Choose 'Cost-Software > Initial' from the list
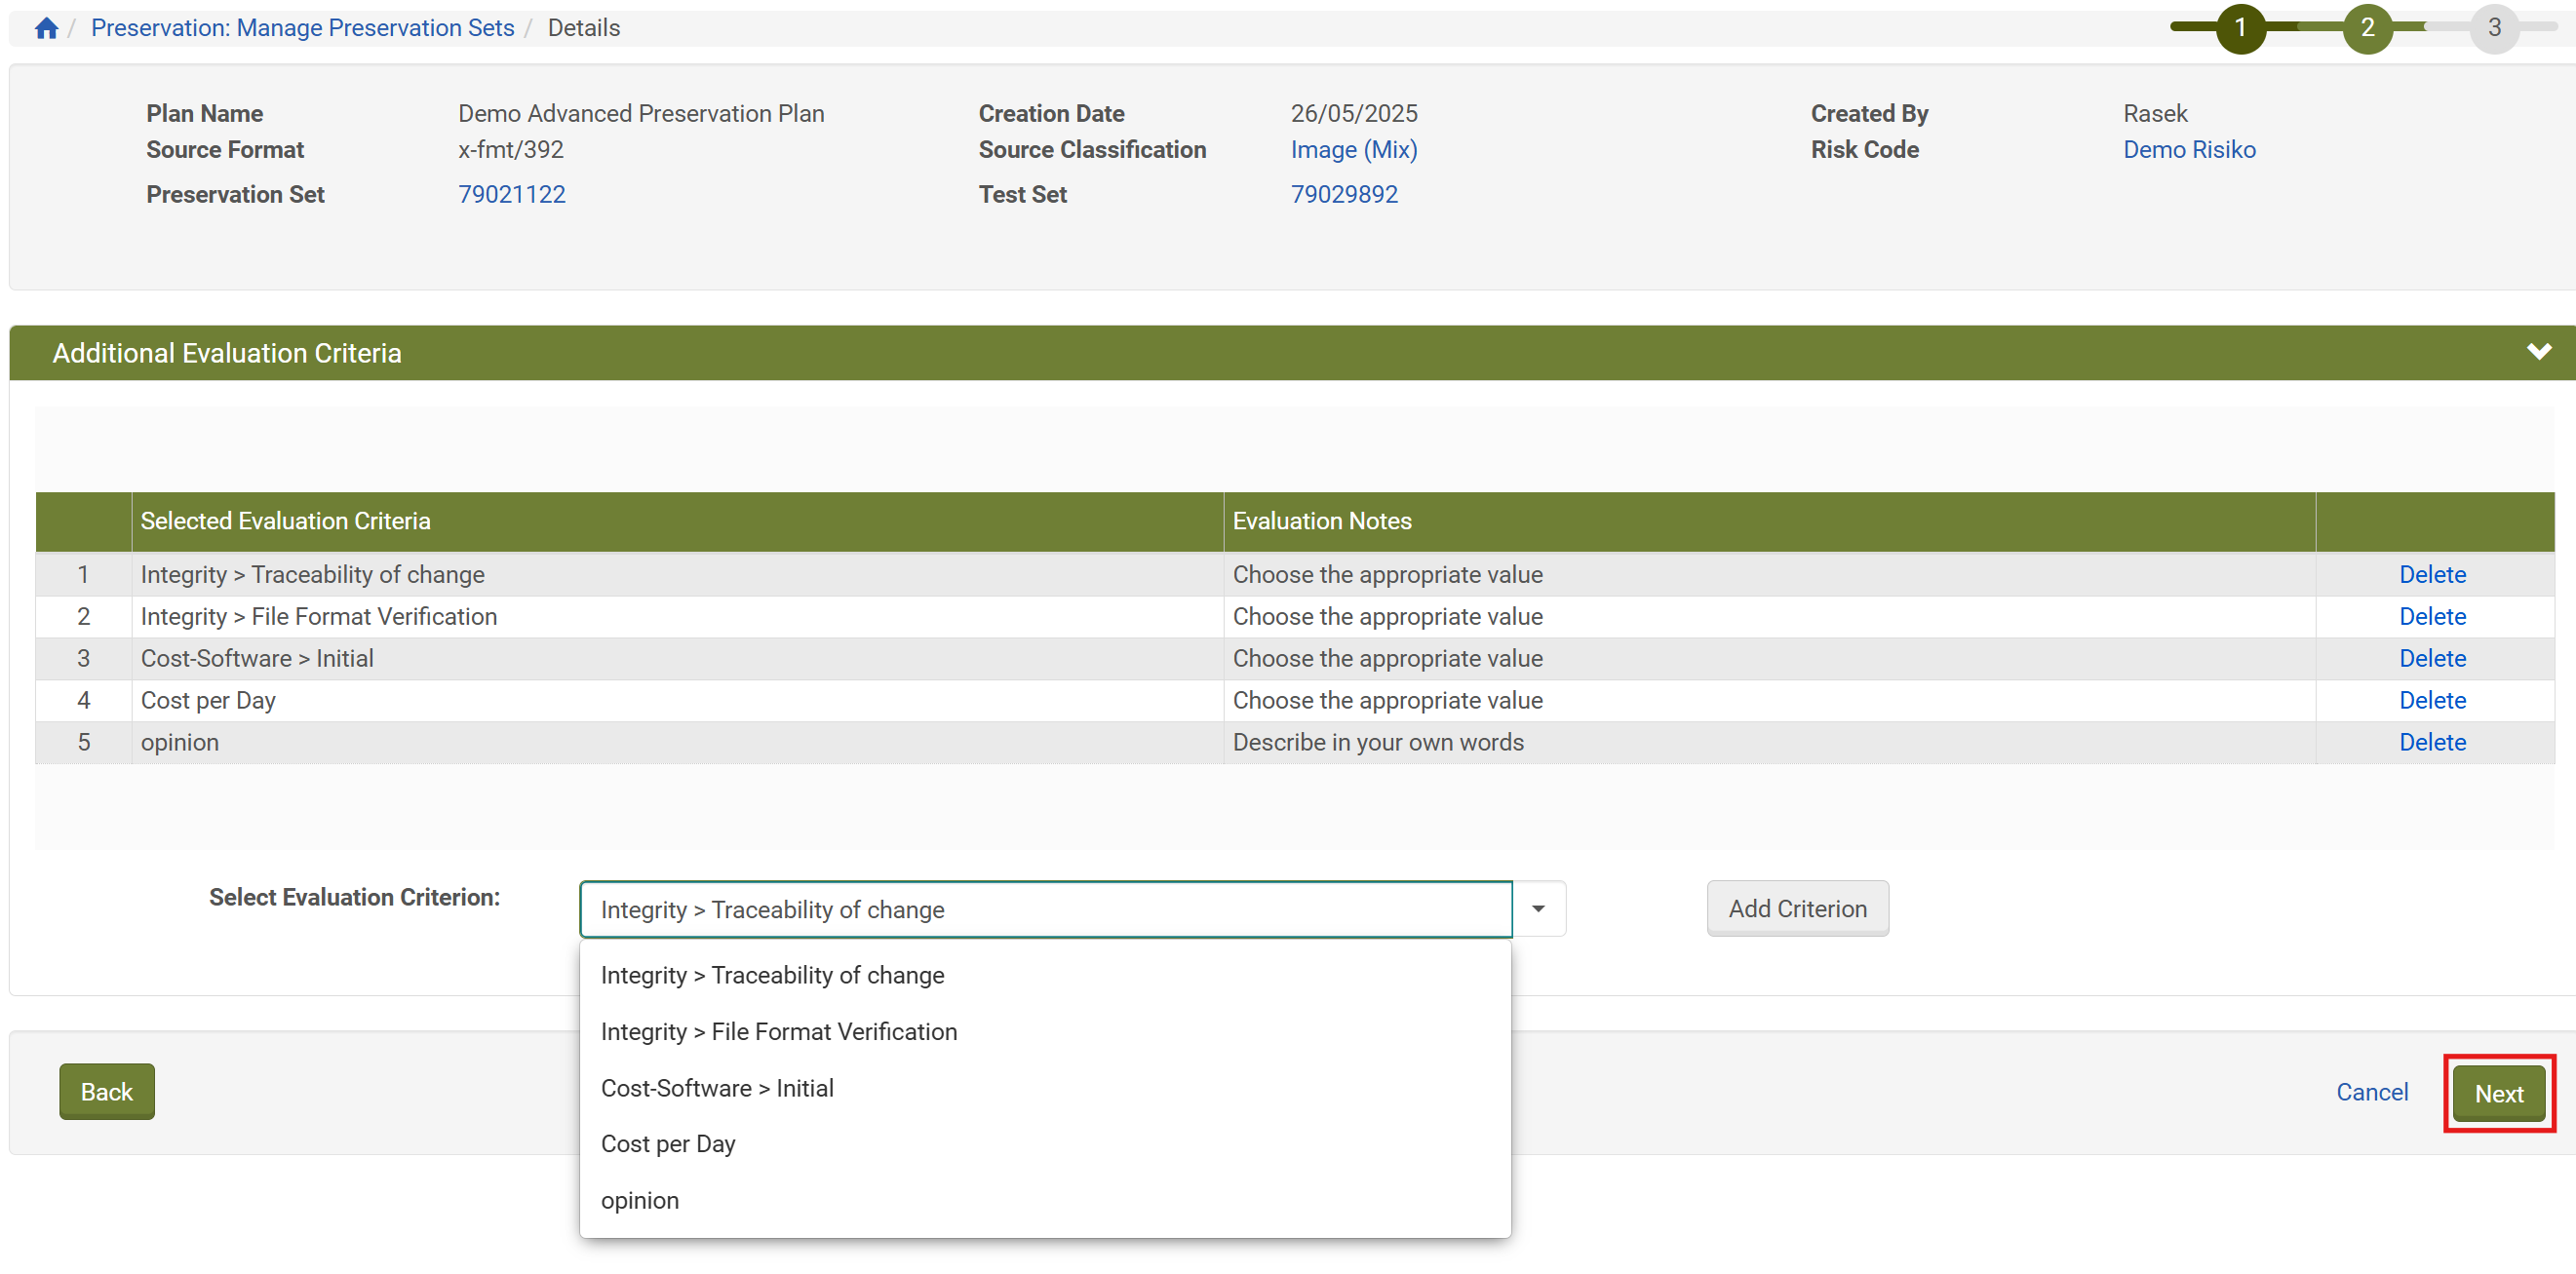The width and height of the screenshot is (2576, 1274). click(716, 1088)
